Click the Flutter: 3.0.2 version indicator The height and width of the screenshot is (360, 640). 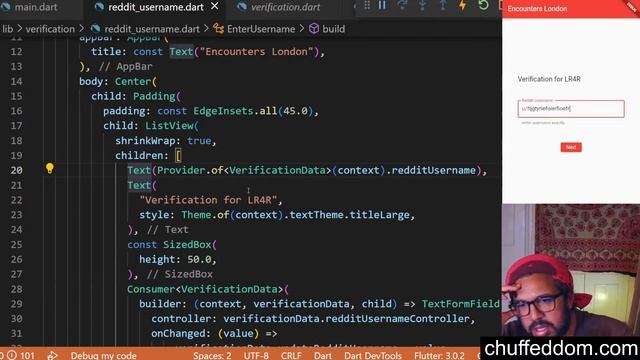pyautogui.click(x=439, y=356)
